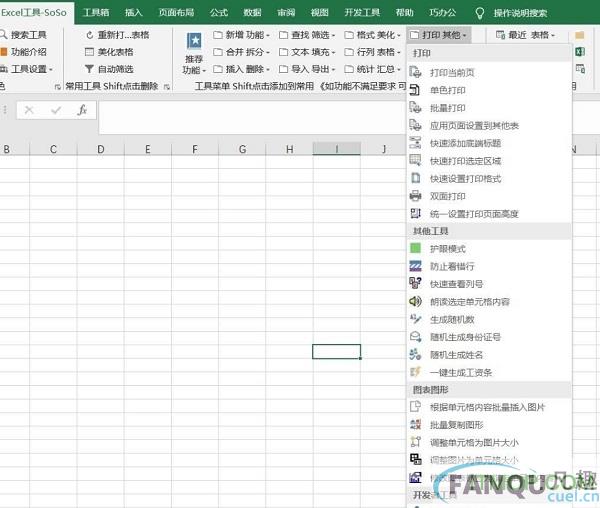Image resolution: width=600 pixels, height=508 pixels.
Task: Click the funnel icon beside 自动筛选
Action: click(x=89, y=69)
